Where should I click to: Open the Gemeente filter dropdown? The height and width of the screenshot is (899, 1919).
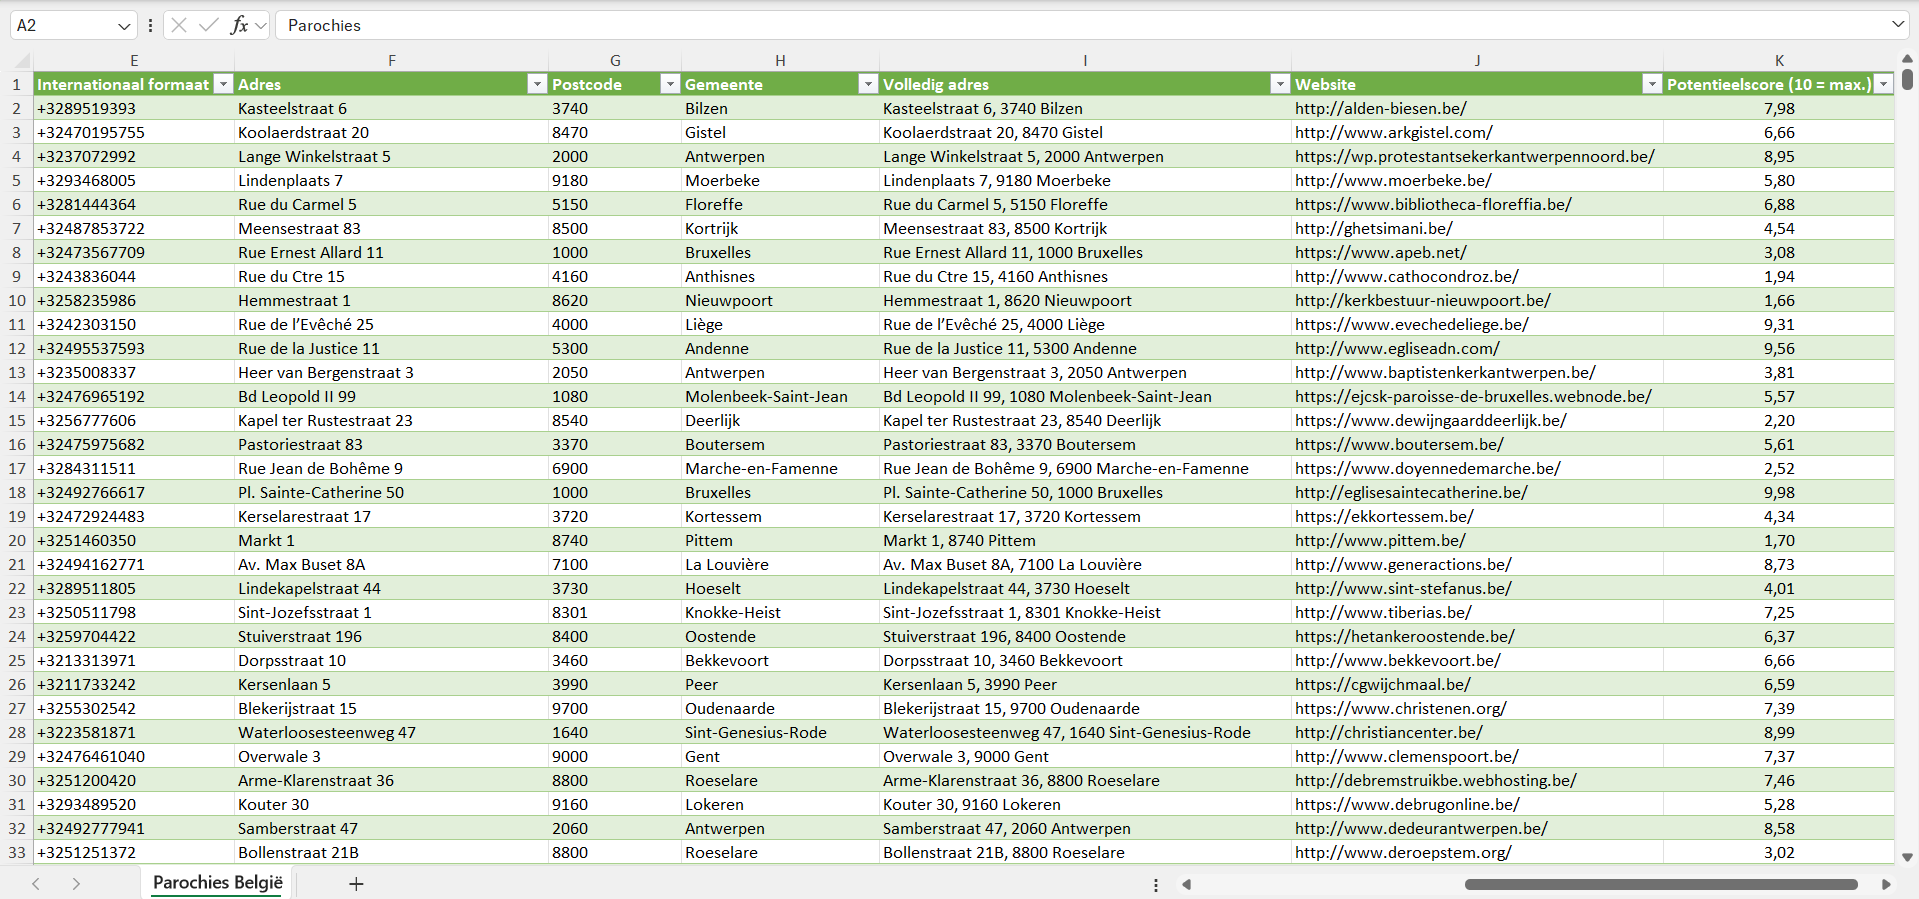pos(868,84)
